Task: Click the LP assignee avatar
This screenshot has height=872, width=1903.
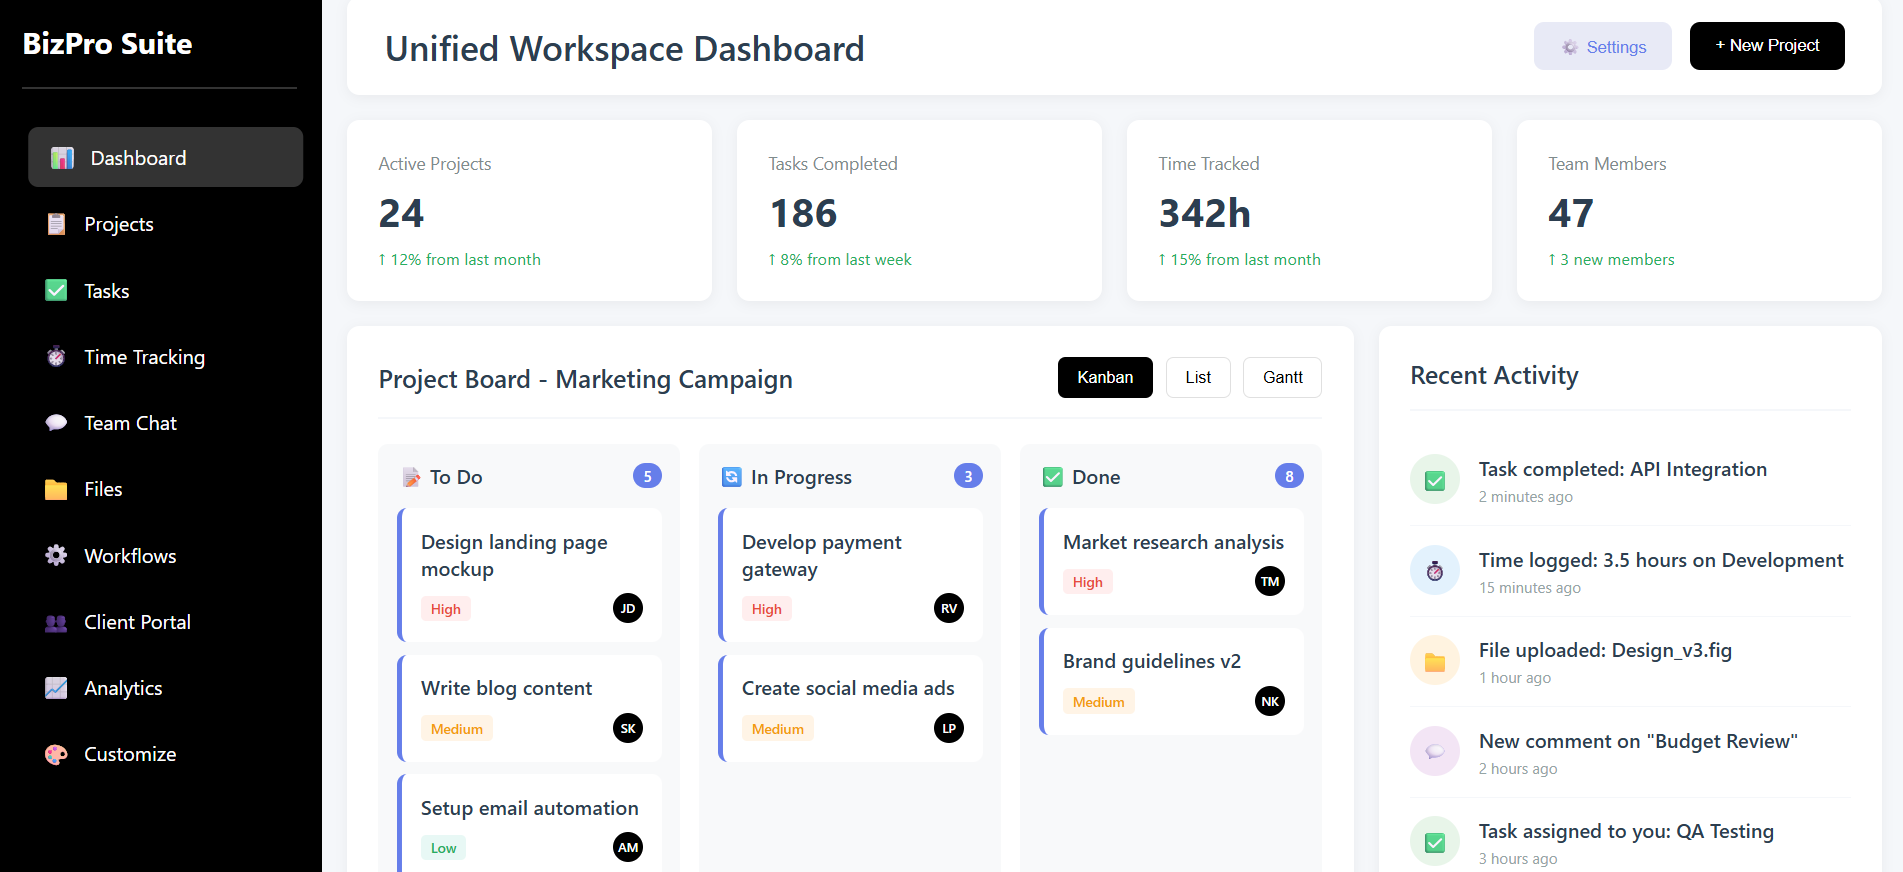Action: tap(949, 728)
